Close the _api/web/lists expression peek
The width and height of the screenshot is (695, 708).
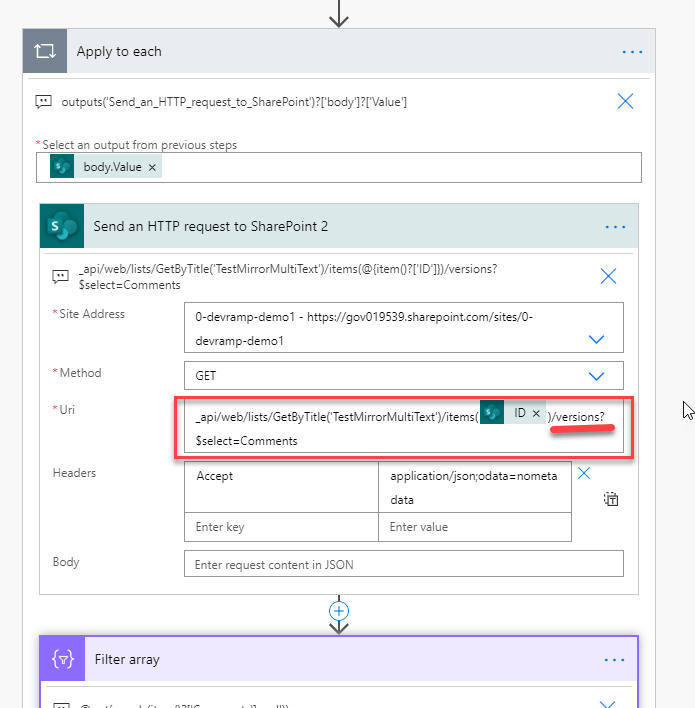[x=608, y=276]
